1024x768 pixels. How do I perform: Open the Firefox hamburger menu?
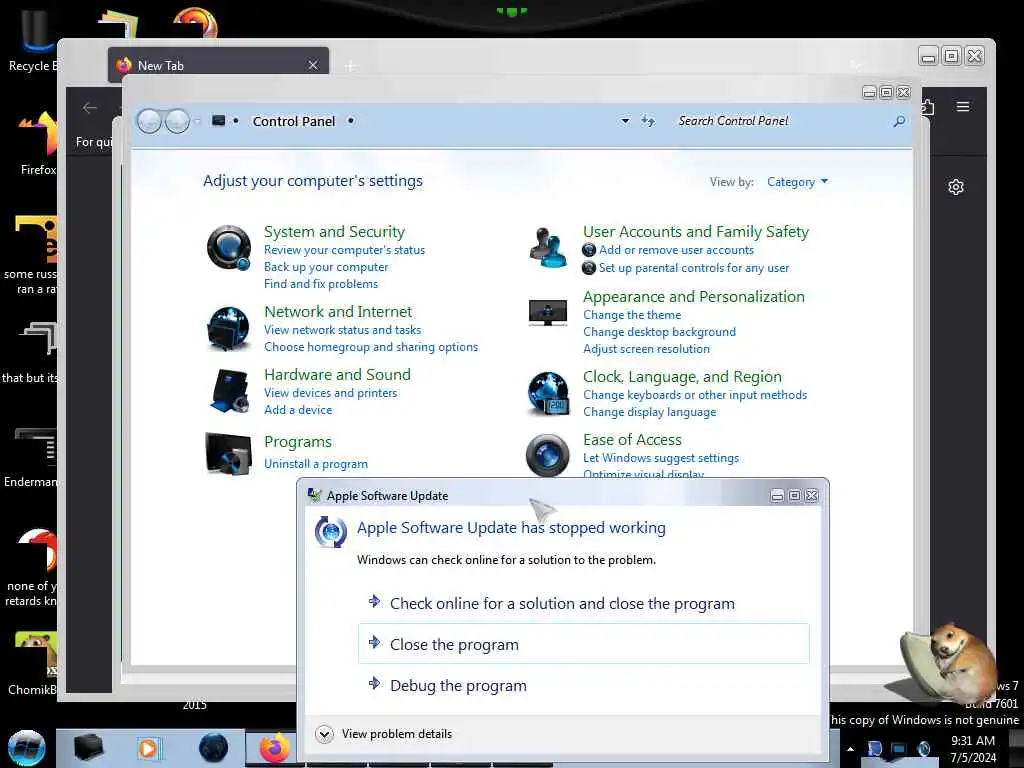[963, 106]
